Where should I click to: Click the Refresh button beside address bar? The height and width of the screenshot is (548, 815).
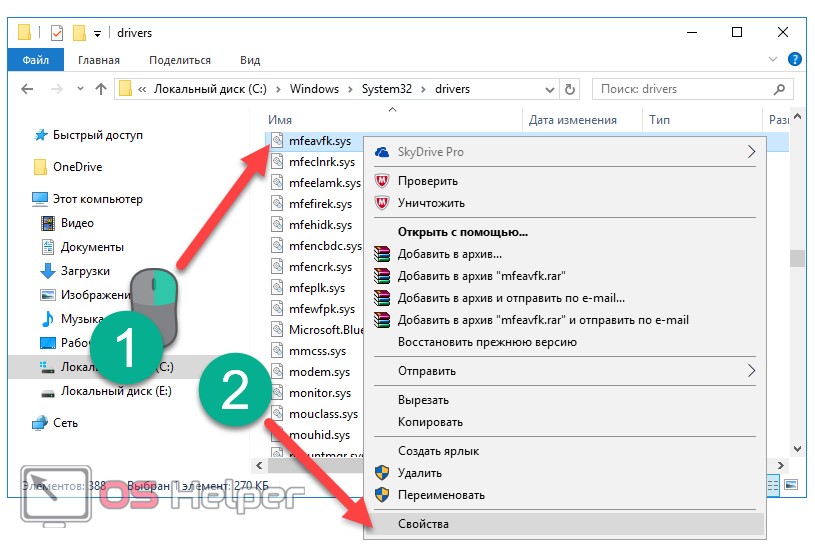(570, 89)
